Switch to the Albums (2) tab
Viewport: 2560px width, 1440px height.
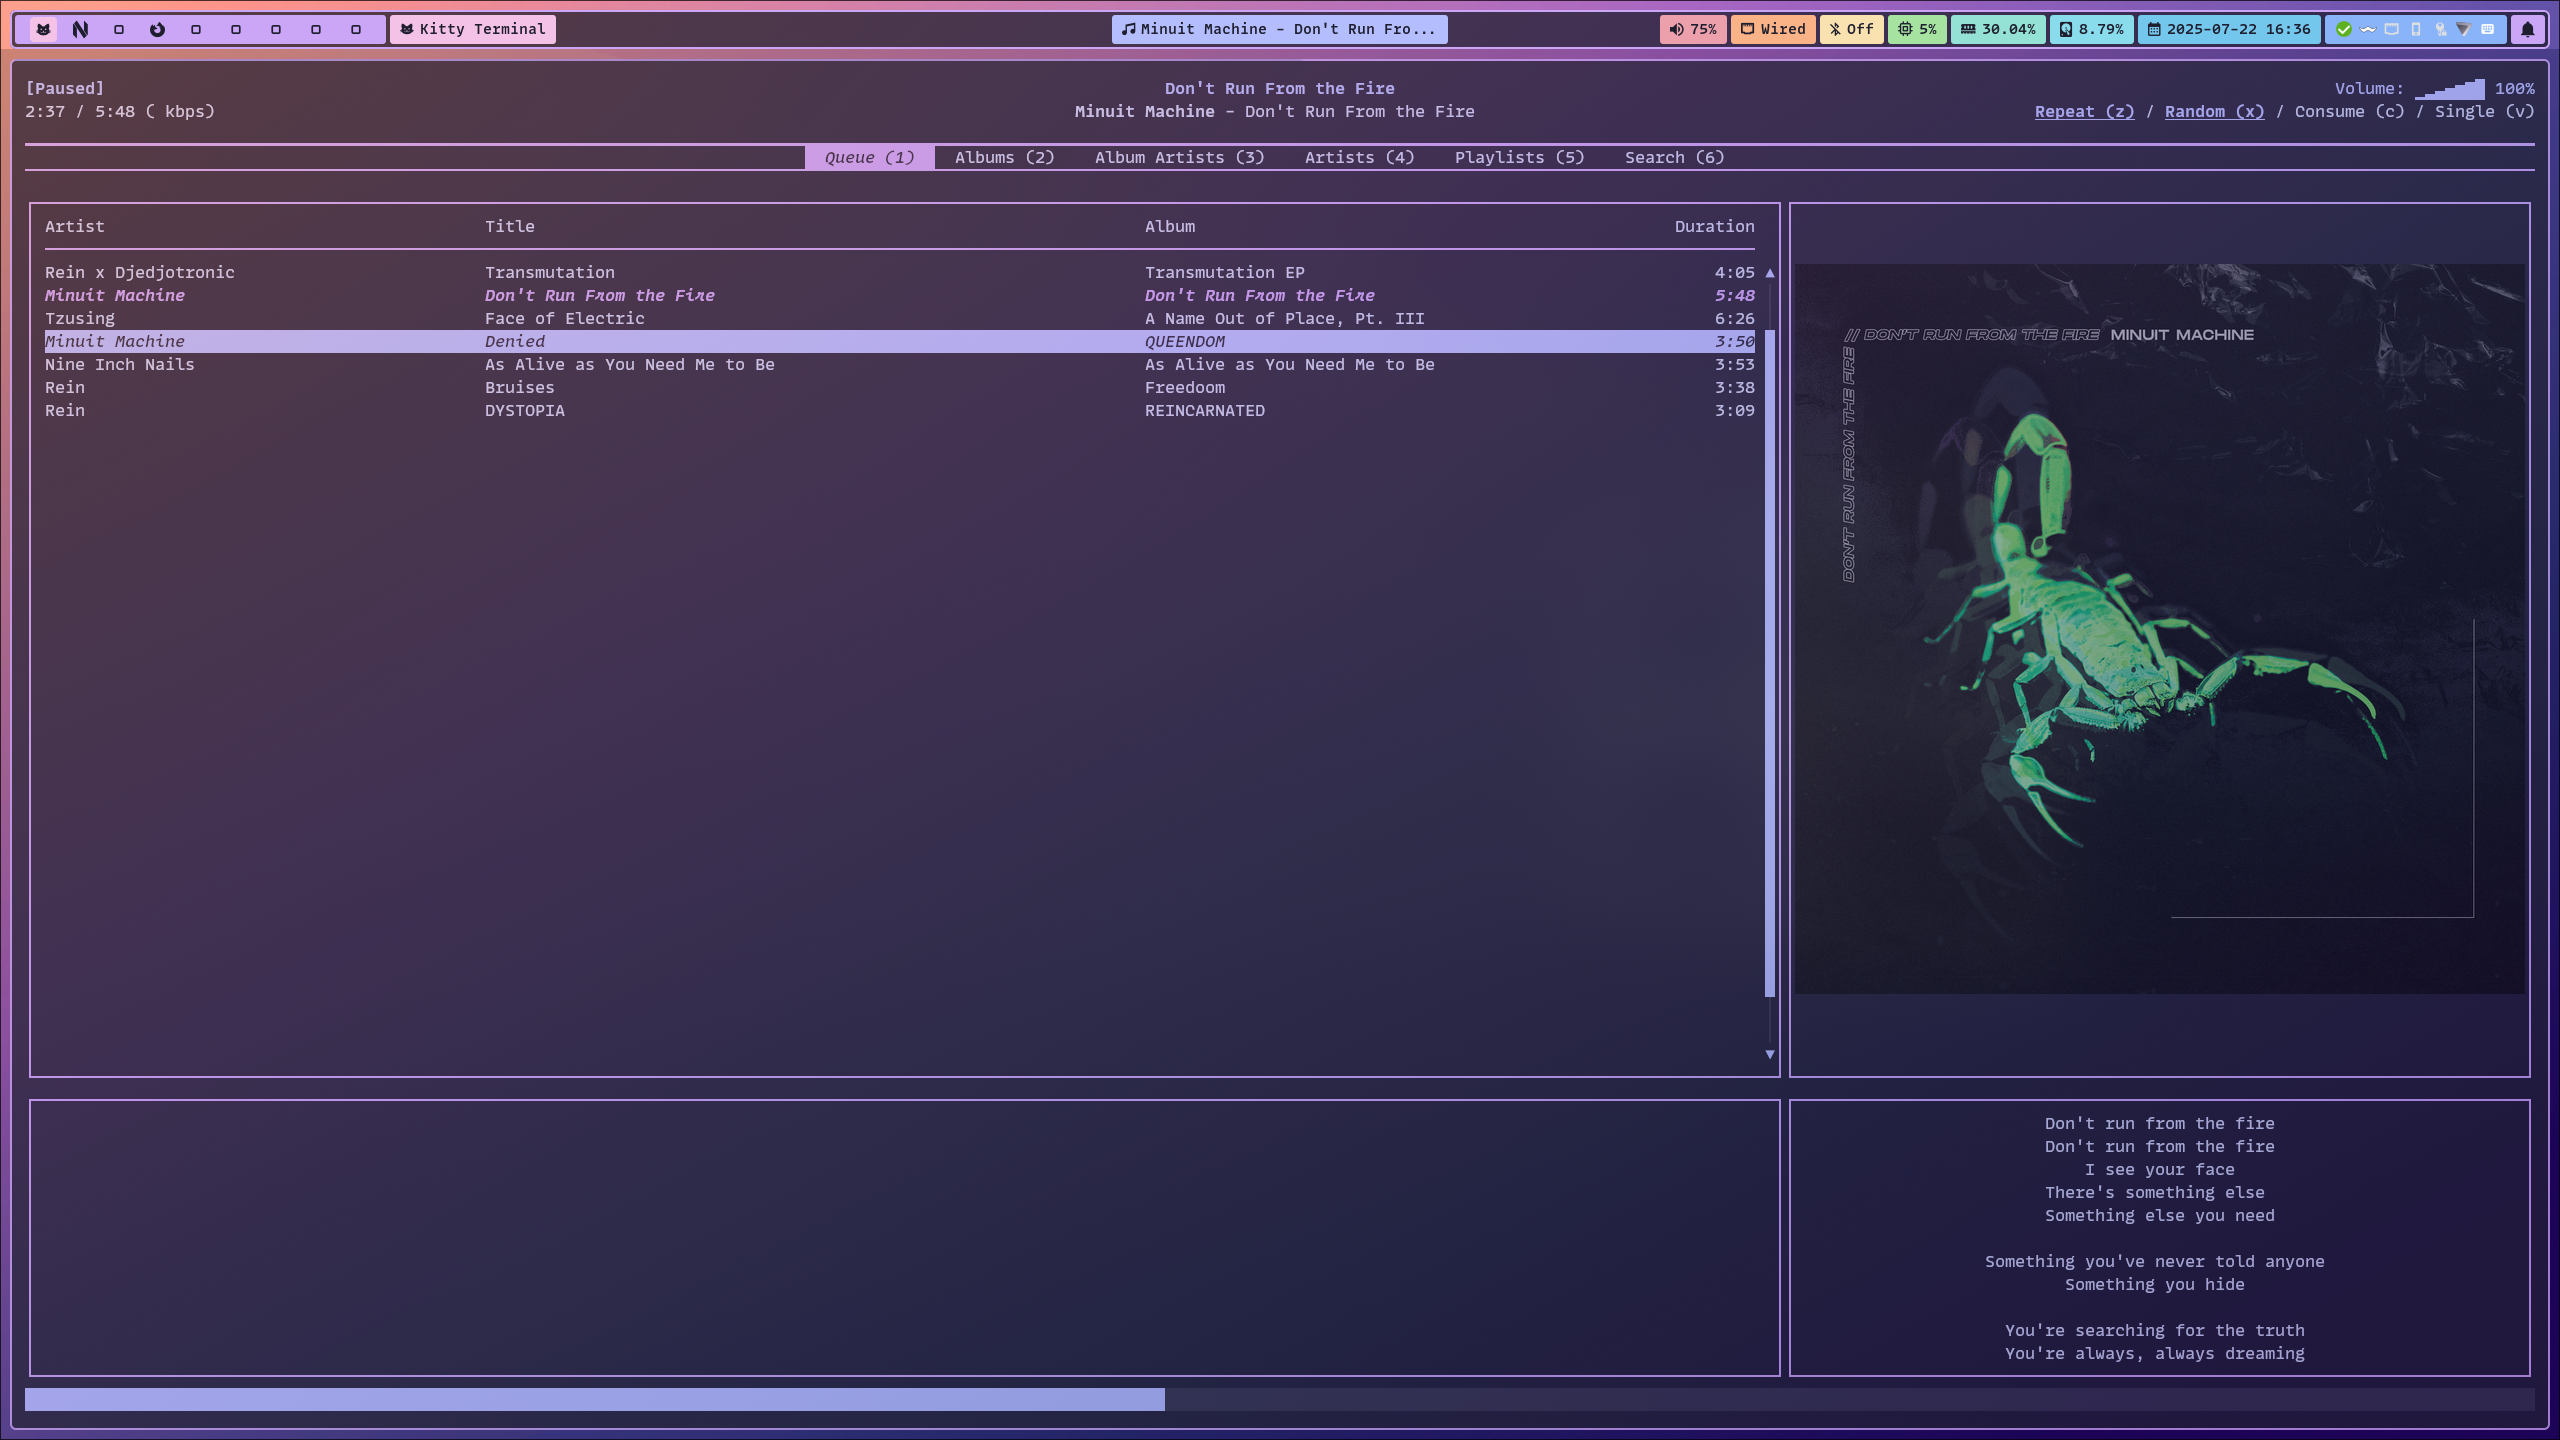(1004, 158)
